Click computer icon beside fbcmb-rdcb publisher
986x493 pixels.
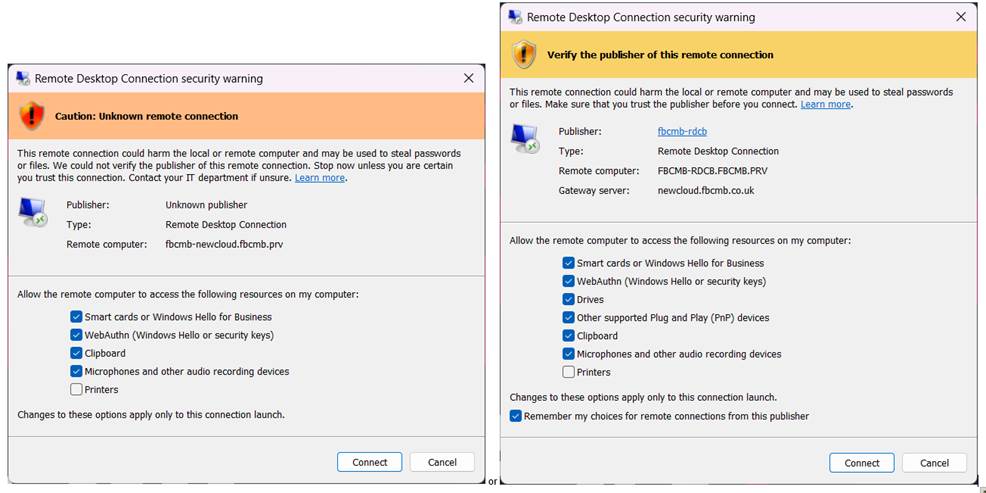[524, 138]
